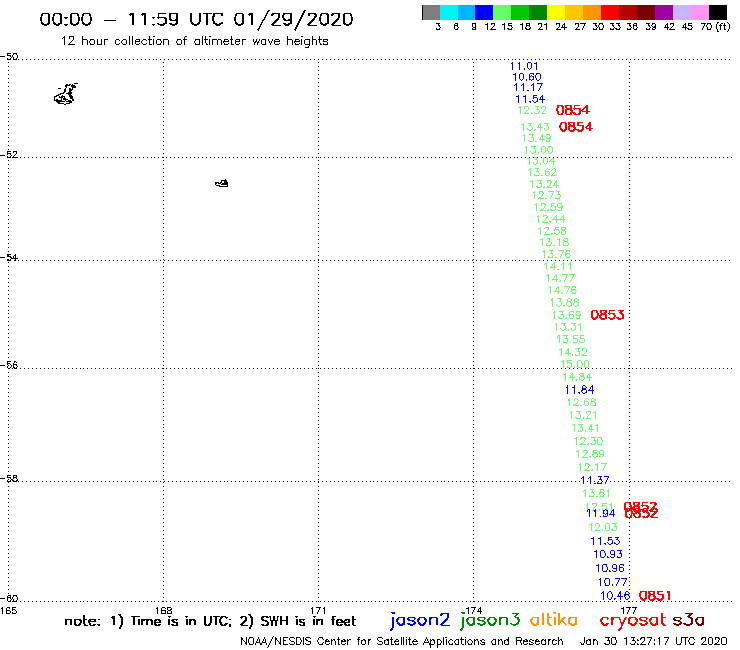
Task: Select the orange swatch in the color scale
Action: pyautogui.click(x=592, y=13)
